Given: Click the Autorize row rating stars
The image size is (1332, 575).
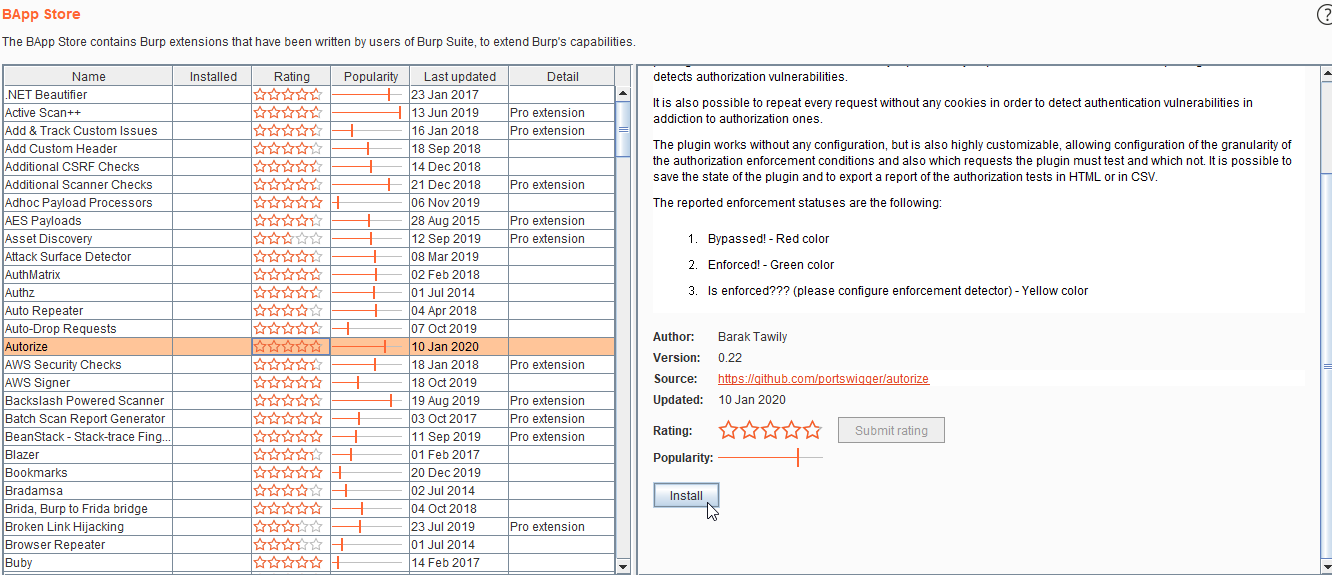Looking at the screenshot, I should (289, 346).
